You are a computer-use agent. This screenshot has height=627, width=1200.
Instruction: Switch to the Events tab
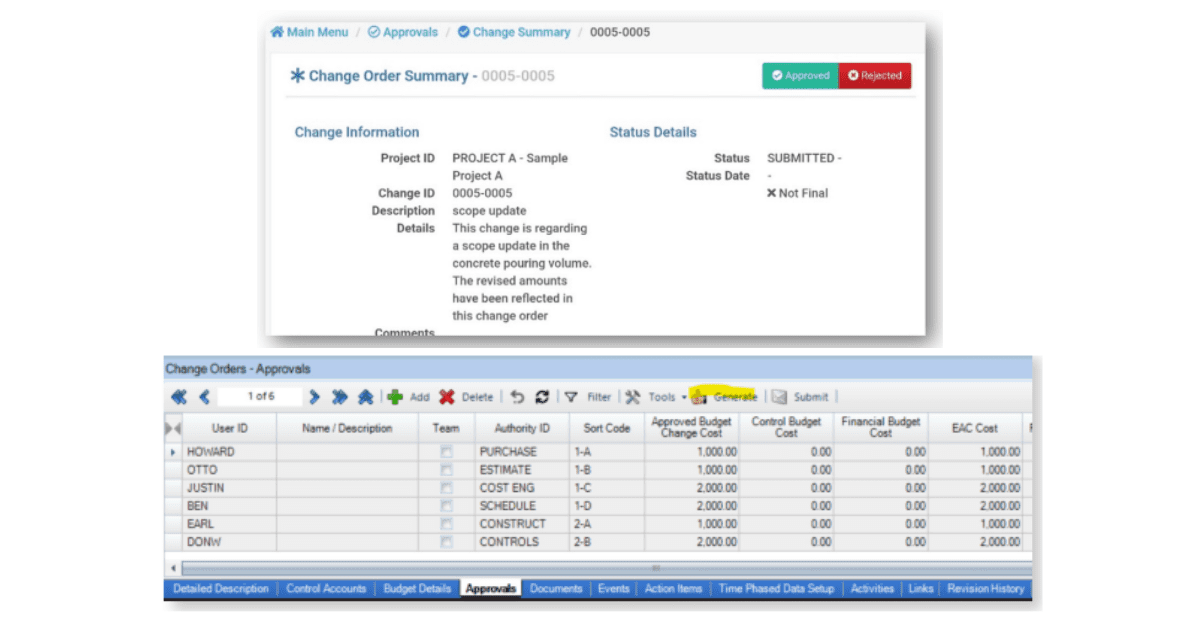pyautogui.click(x=613, y=589)
